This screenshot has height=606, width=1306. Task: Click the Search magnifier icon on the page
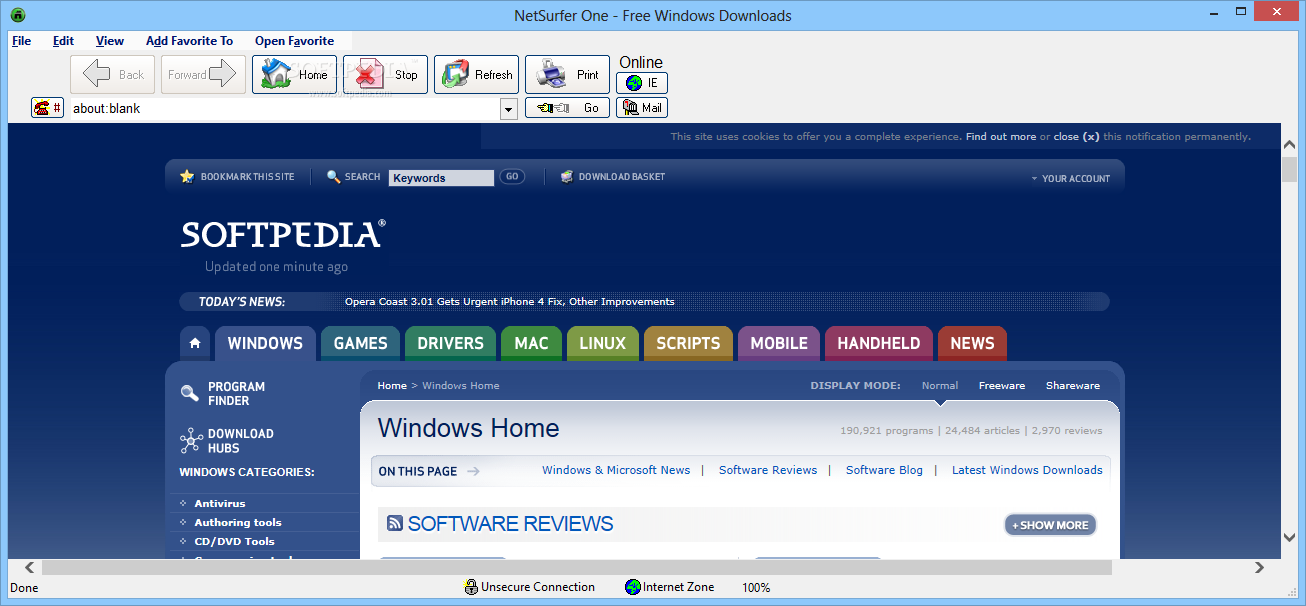[x=334, y=177]
